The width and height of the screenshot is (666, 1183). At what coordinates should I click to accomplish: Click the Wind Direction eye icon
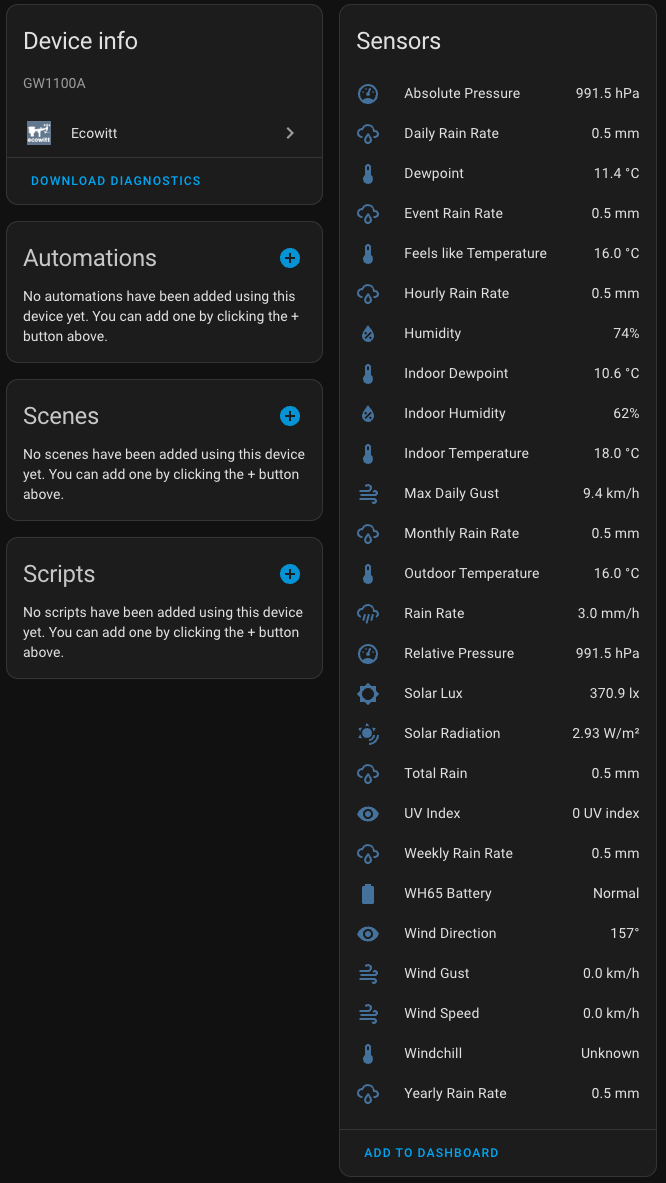[368, 933]
